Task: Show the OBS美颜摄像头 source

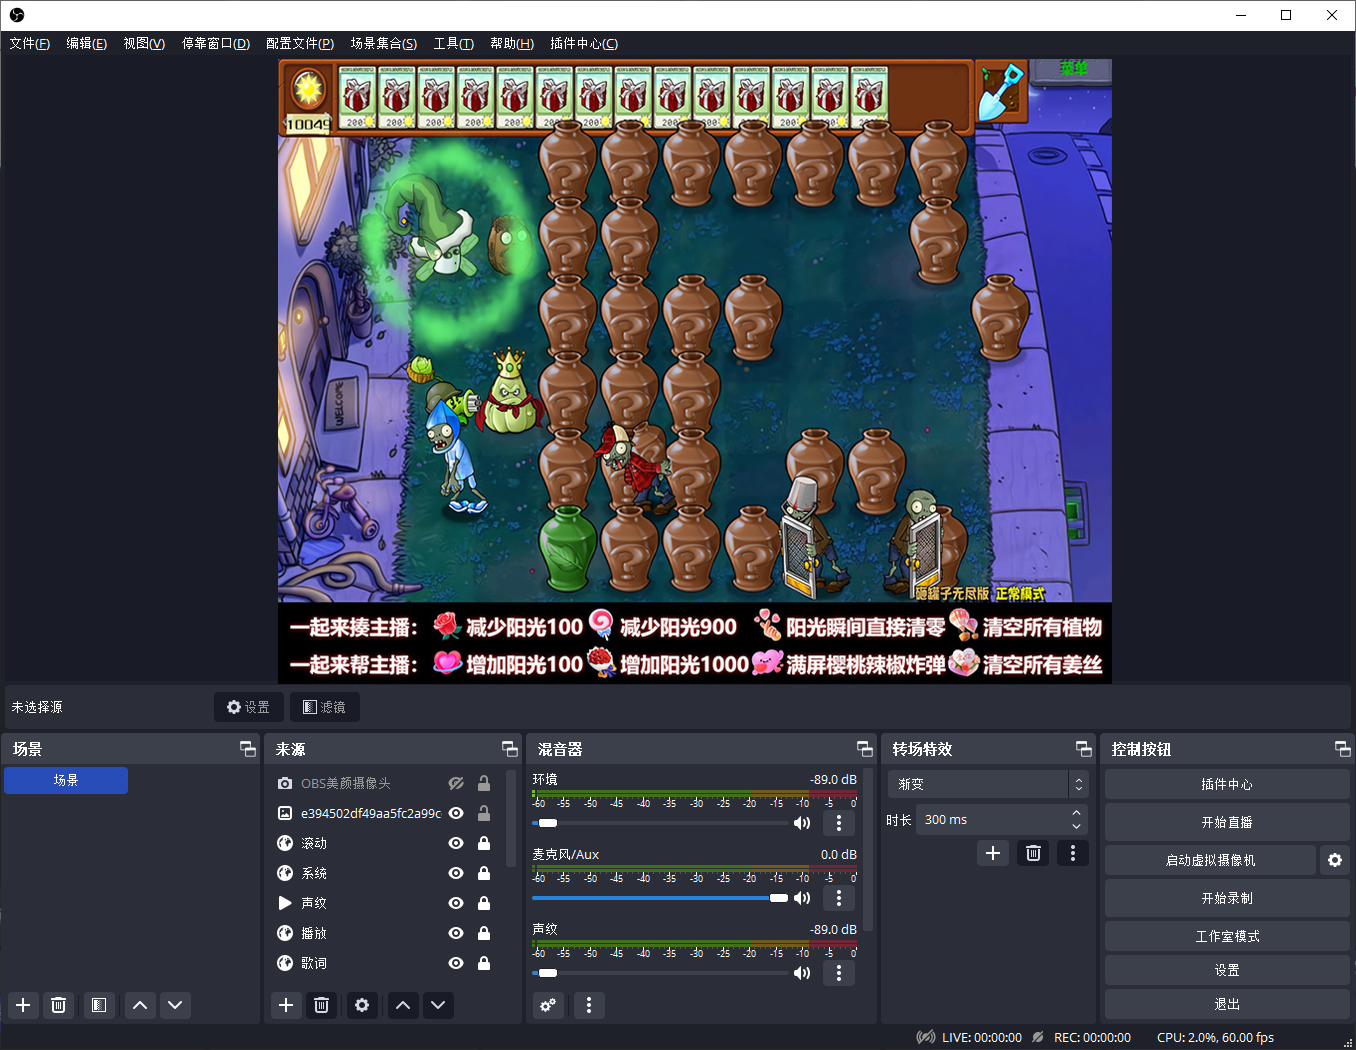Action: tap(456, 783)
